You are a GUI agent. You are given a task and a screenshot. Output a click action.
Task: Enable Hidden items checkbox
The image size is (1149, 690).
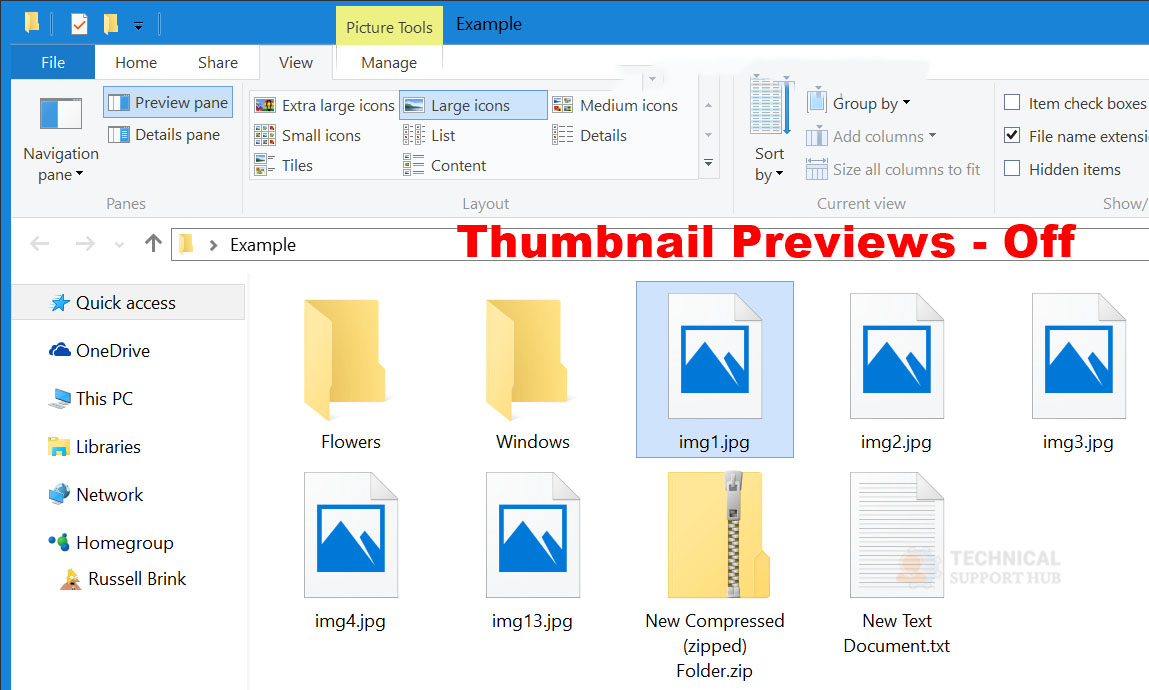(x=1012, y=168)
